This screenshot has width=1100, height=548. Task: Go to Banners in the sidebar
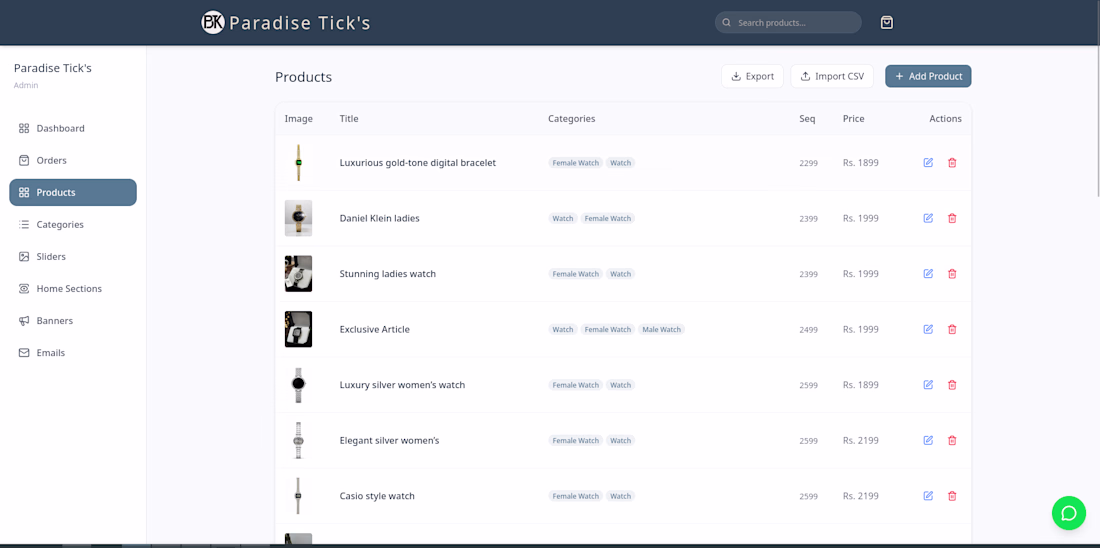[x=73, y=321]
